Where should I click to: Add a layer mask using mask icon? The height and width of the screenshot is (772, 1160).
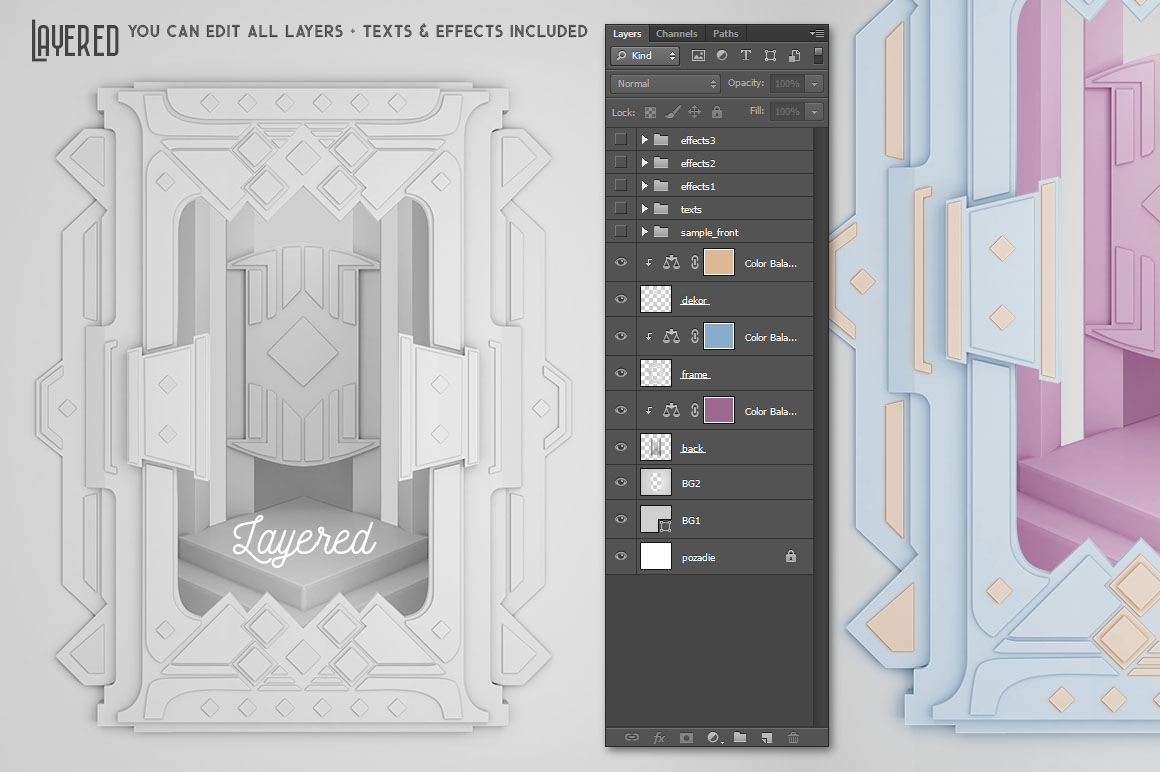coord(686,738)
